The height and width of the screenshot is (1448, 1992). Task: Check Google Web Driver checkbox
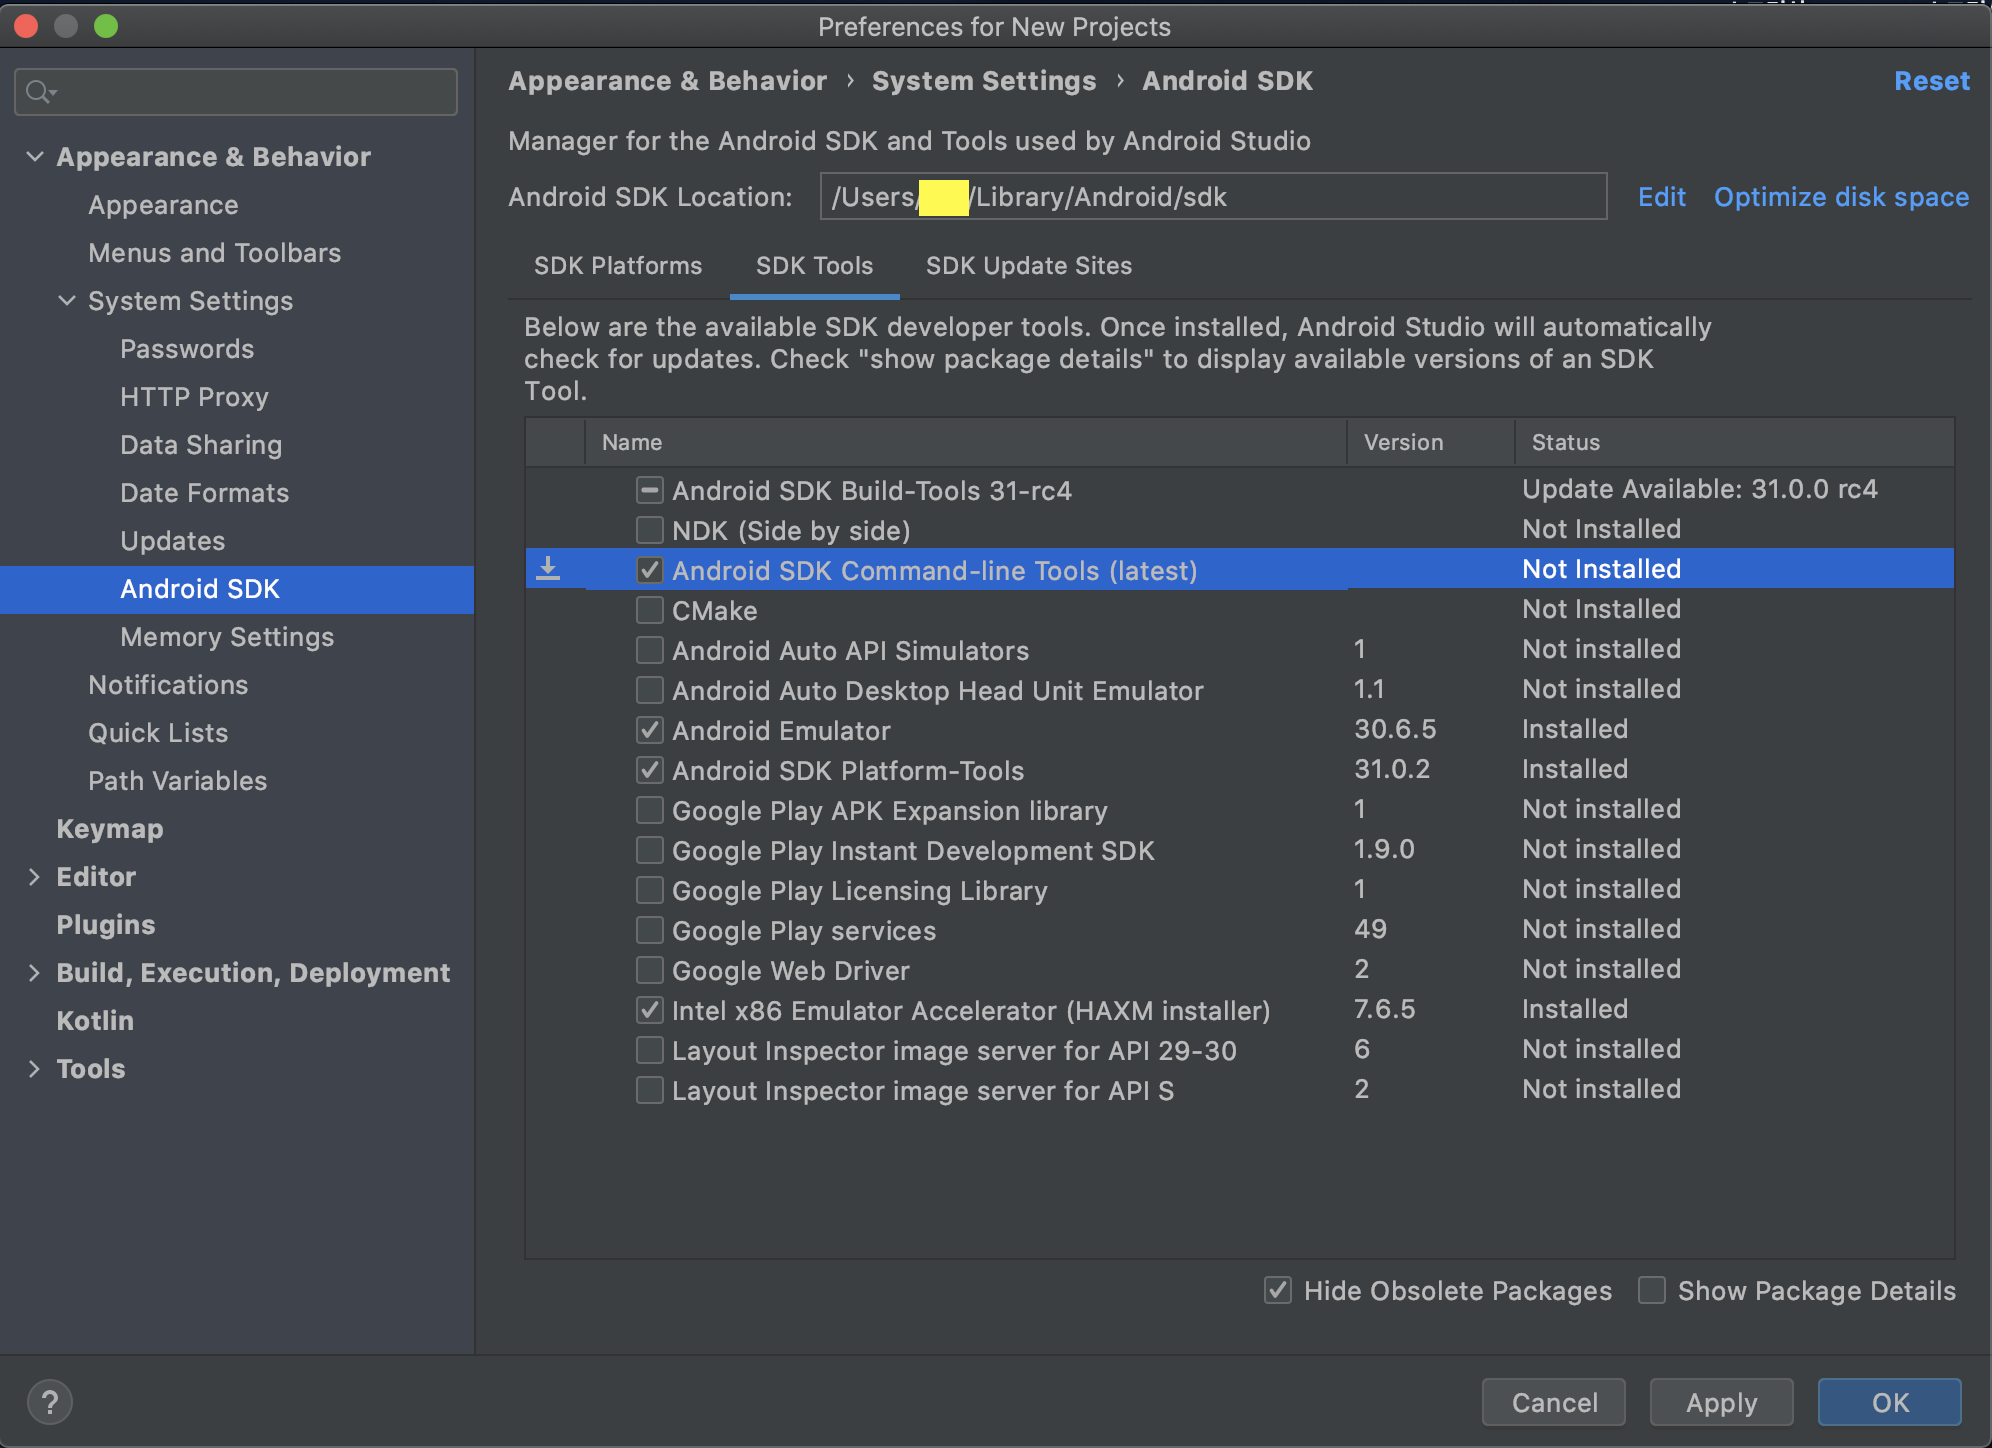650,970
